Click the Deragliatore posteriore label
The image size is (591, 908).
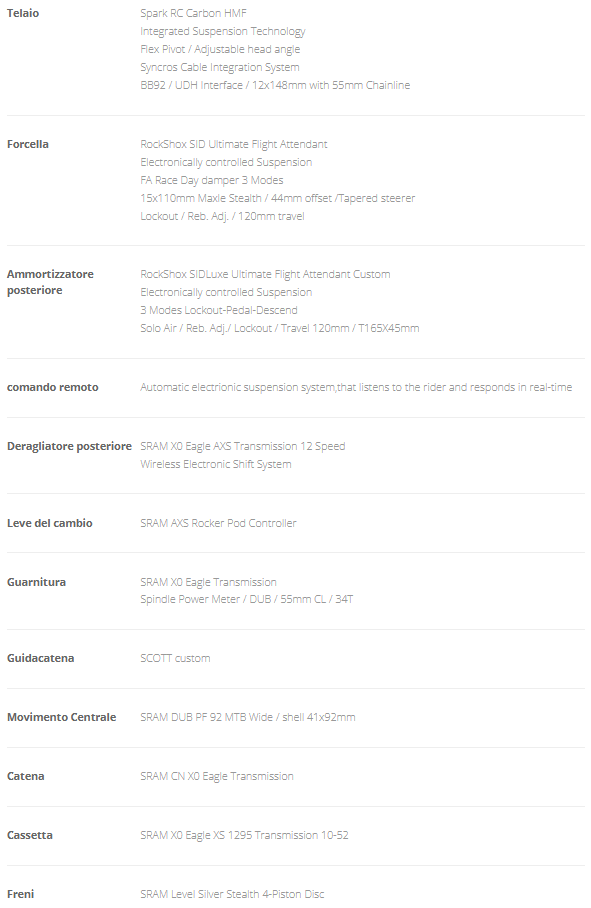click(x=69, y=446)
